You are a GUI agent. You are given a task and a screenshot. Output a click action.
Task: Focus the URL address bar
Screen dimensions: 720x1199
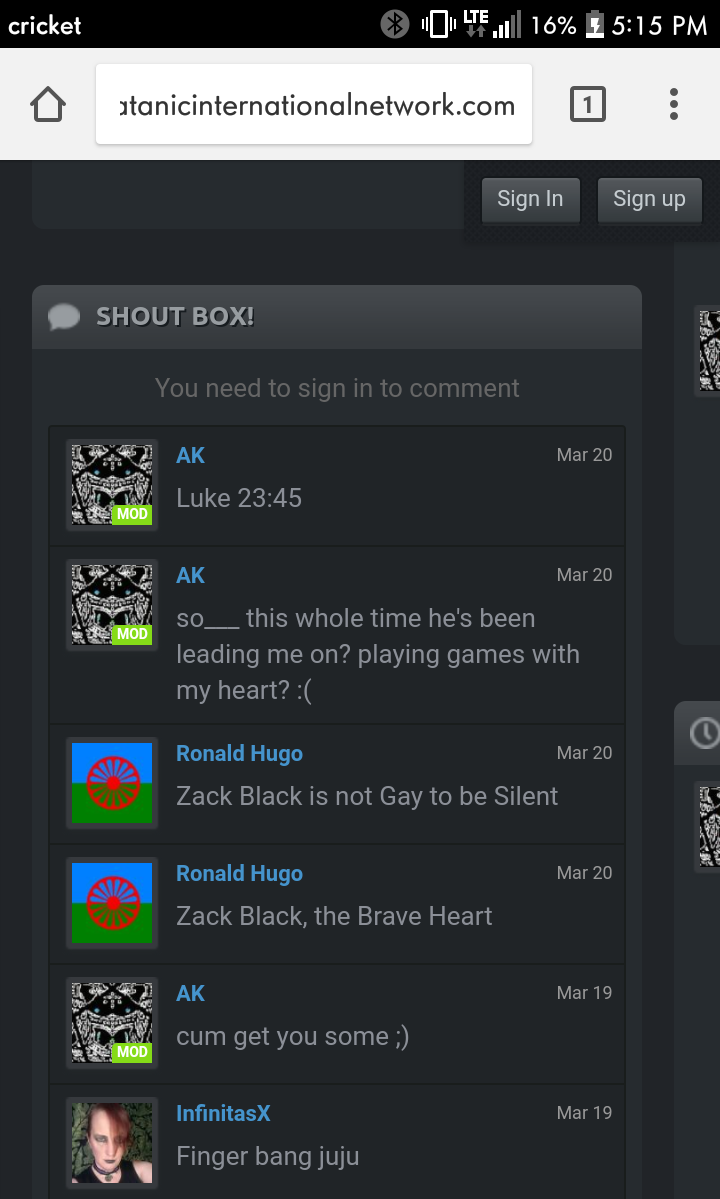pos(314,104)
